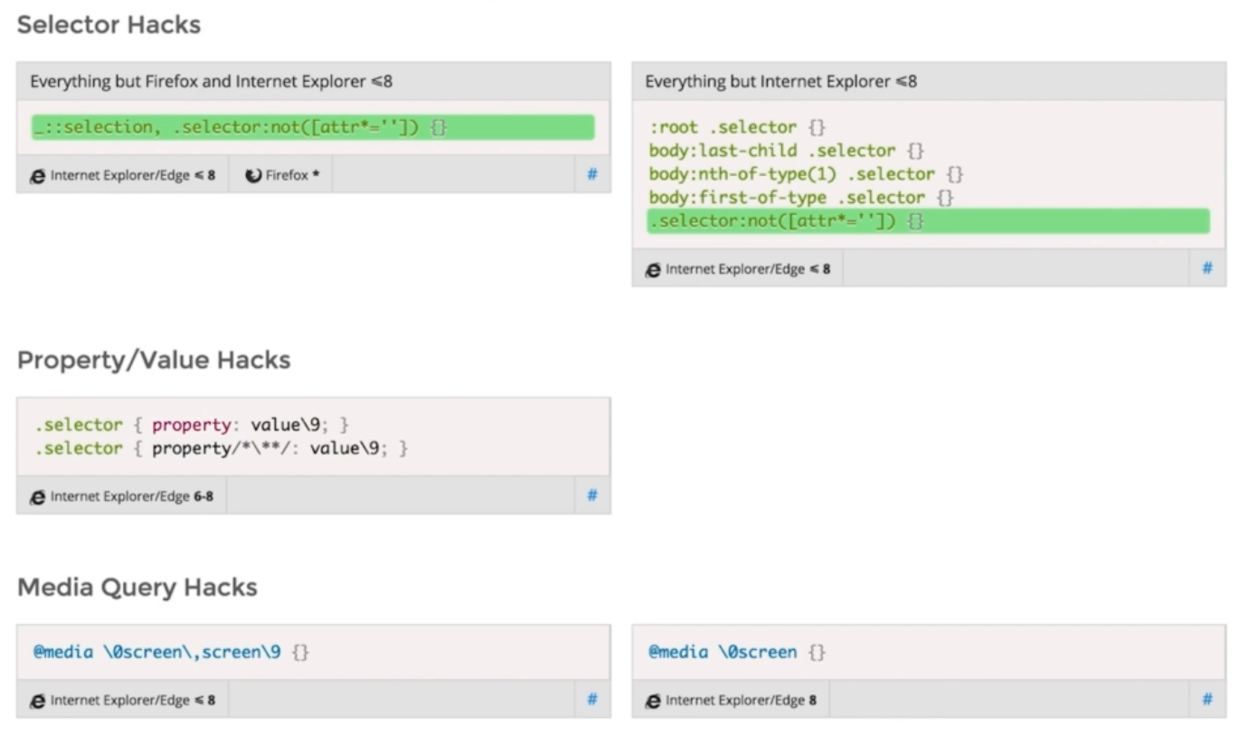Click the Selector Hacks heading
1241x743 pixels.
click(109, 25)
